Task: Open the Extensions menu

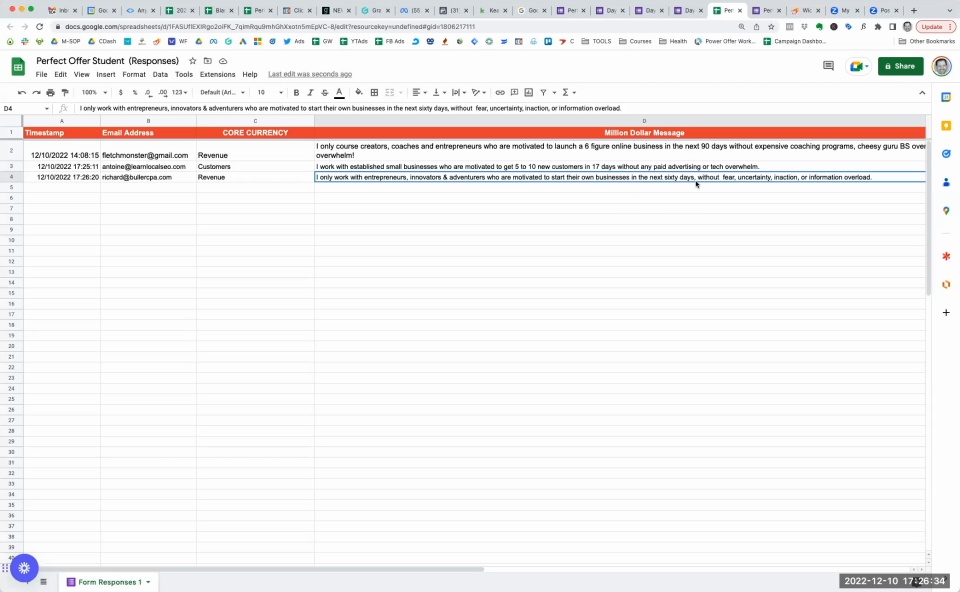Action: (x=217, y=75)
